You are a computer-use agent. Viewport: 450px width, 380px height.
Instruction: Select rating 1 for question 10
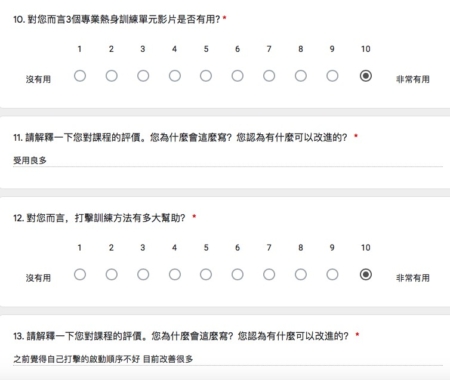click(x=80, y=76)
